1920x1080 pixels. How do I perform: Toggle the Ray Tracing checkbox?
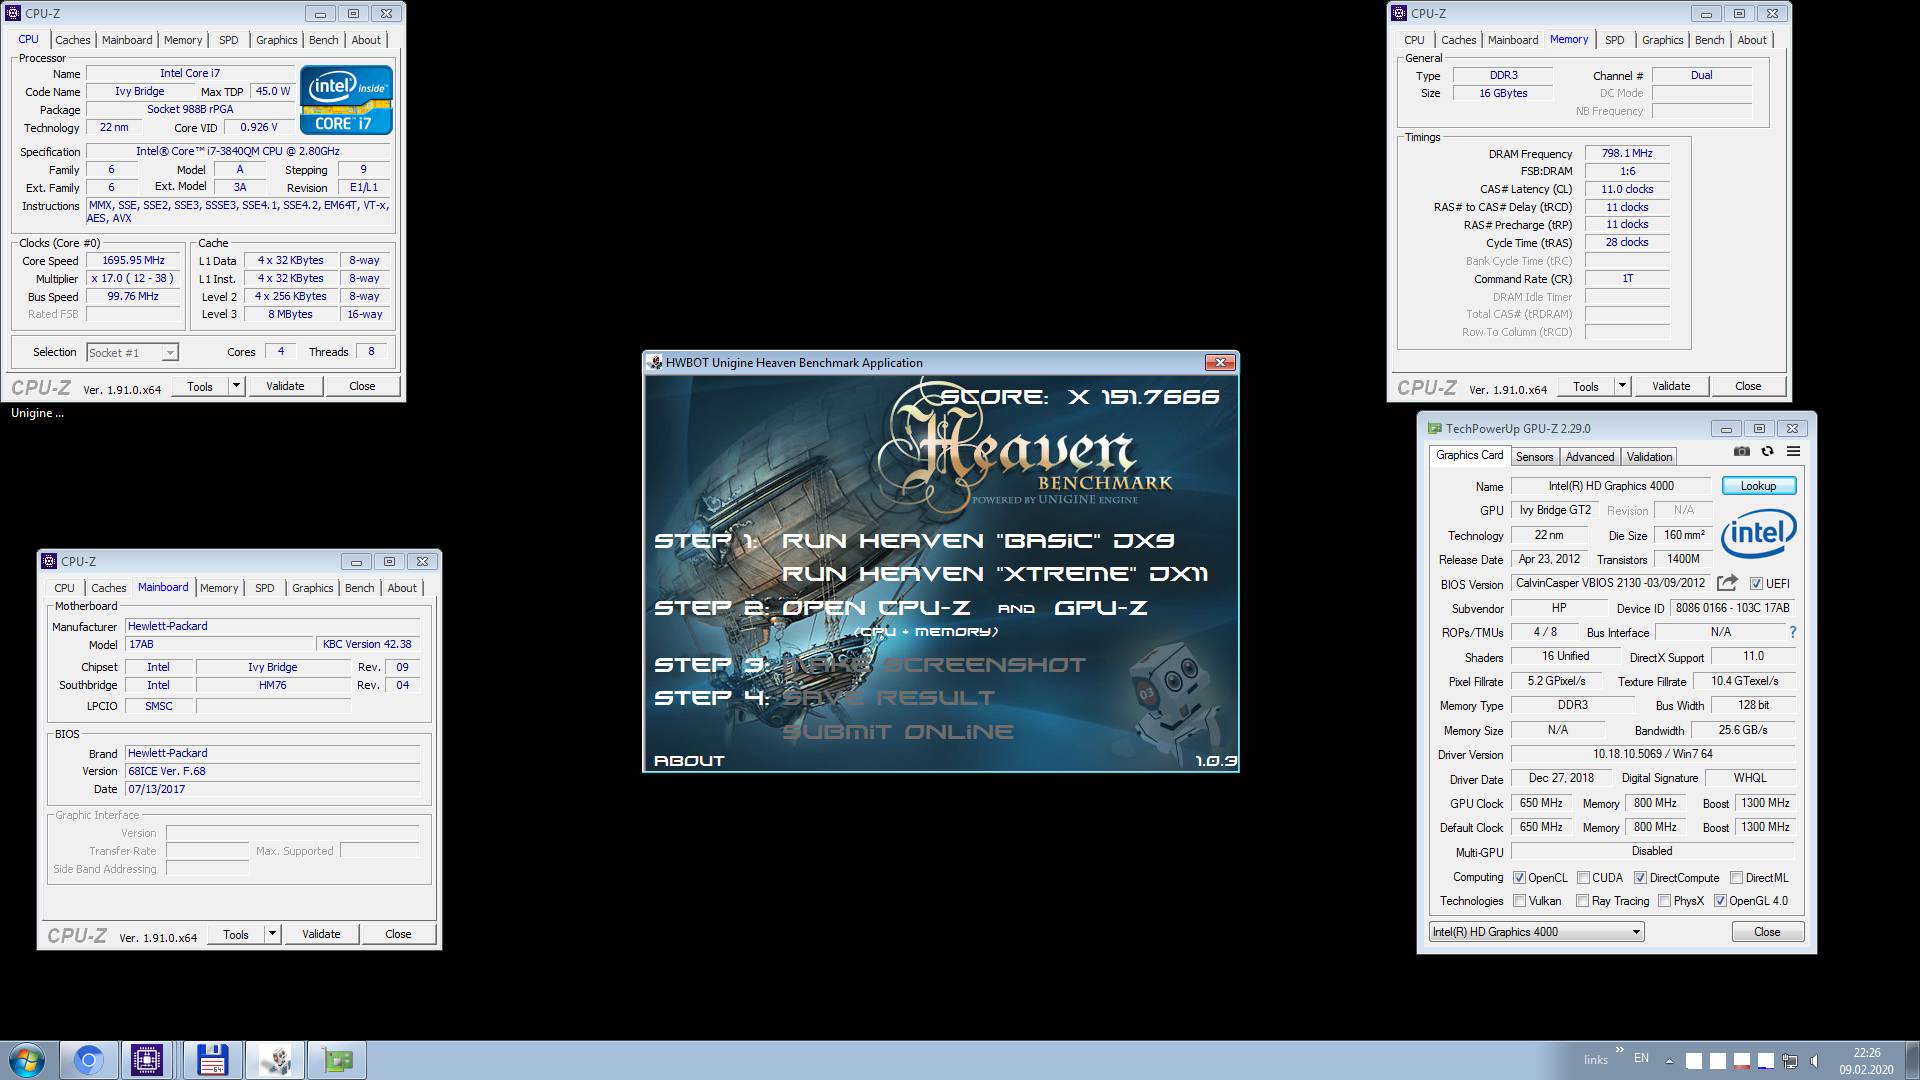tap(1583, 901)
